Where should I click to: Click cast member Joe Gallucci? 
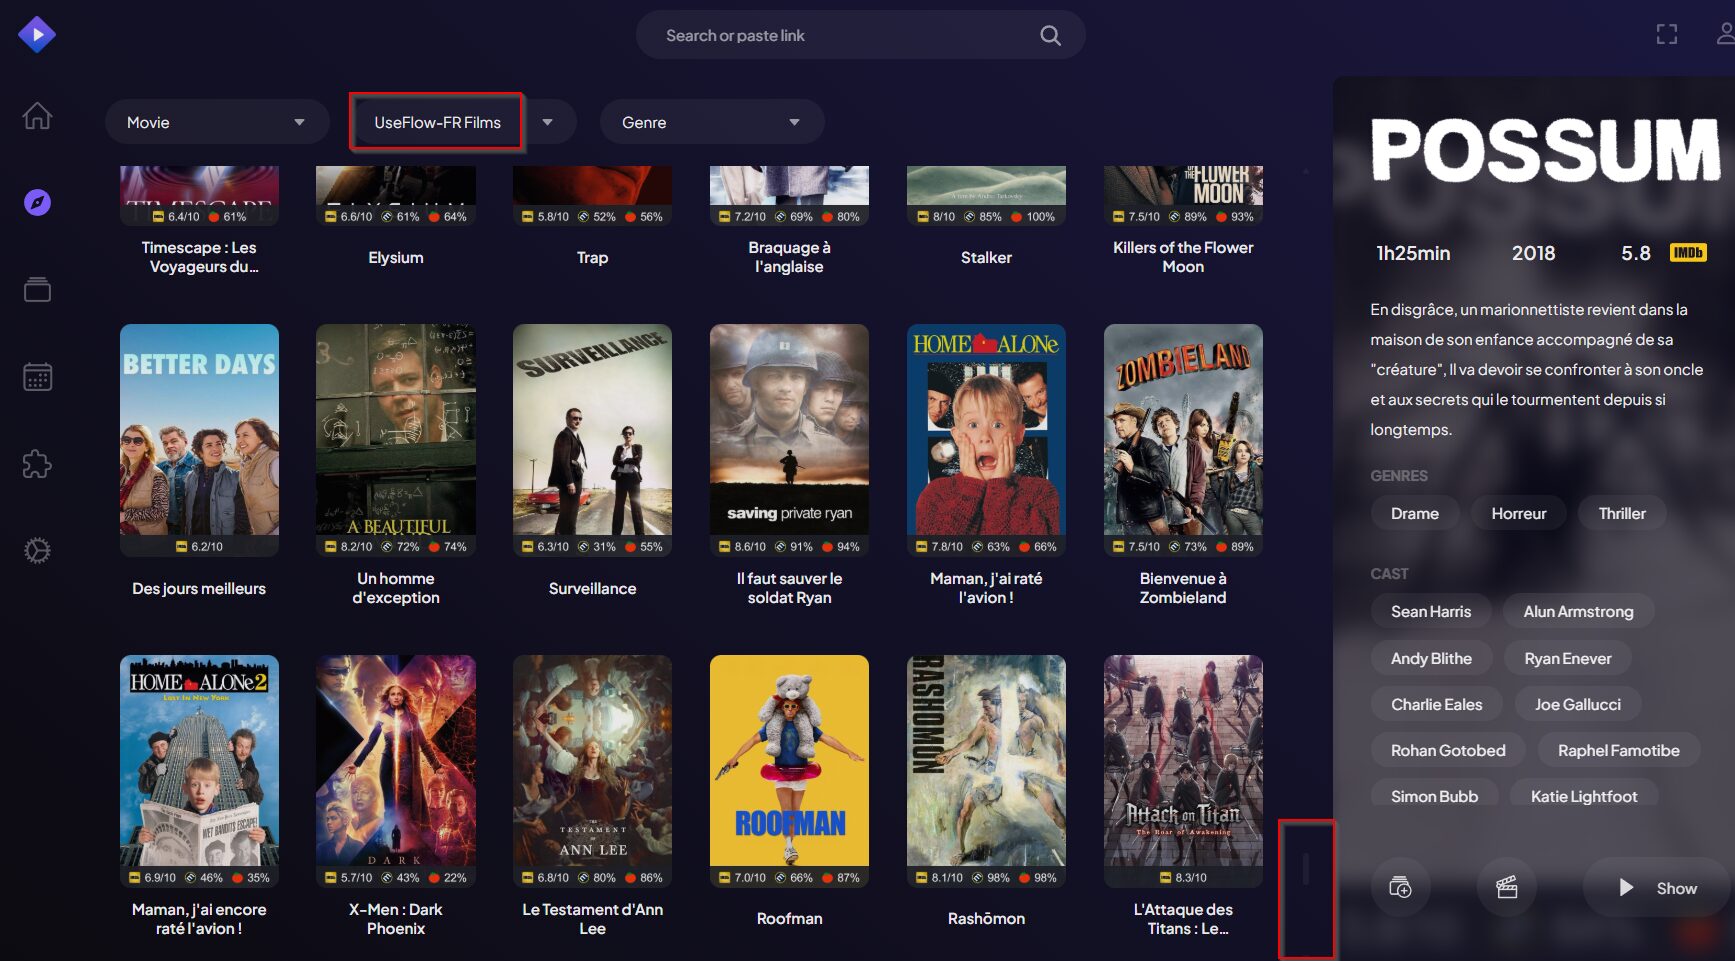click(x=1578, y=705)
